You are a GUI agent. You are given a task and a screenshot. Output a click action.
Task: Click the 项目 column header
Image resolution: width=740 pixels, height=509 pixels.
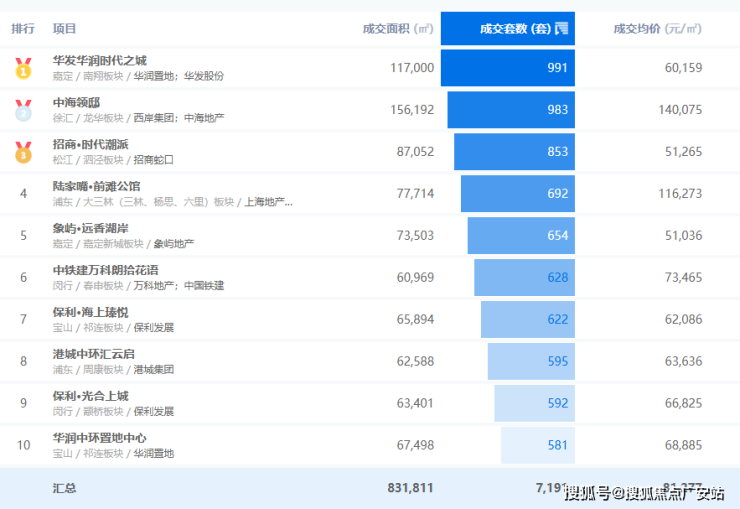(64, 29)
